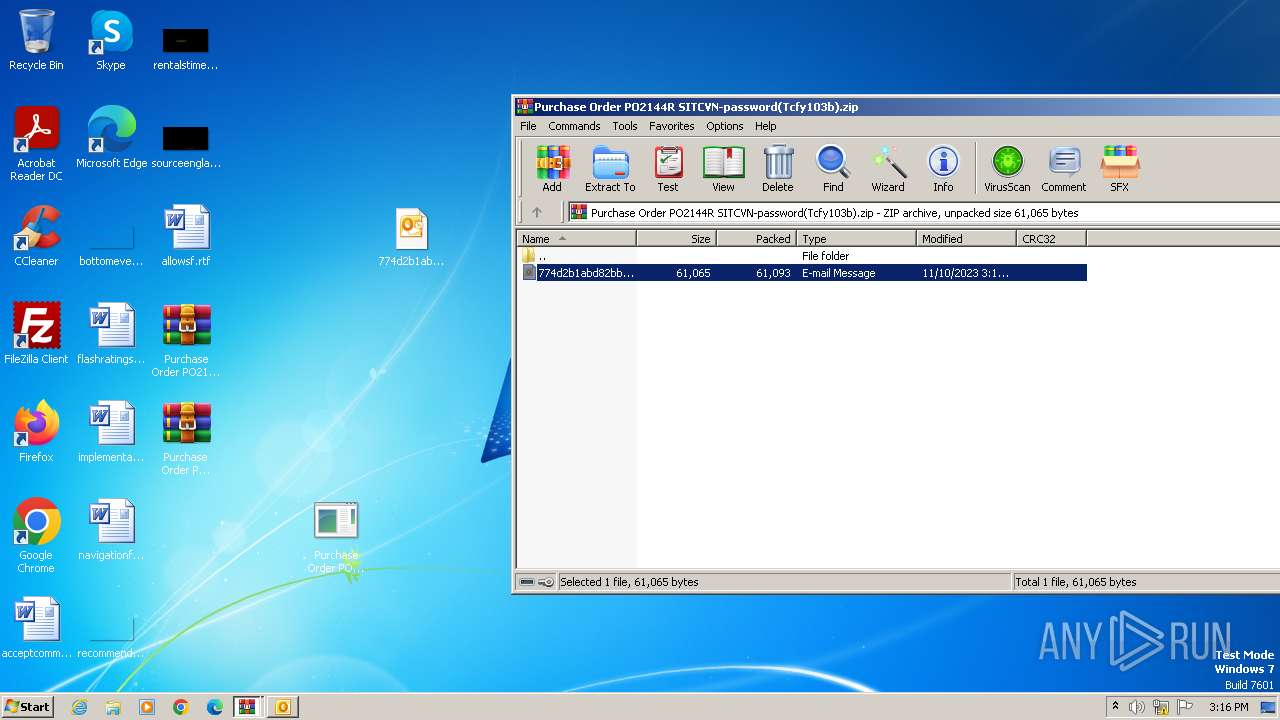Screen dimensions: 1280x720
Task: Show hidden system tray icons
Action: (x=1116, y=706)
